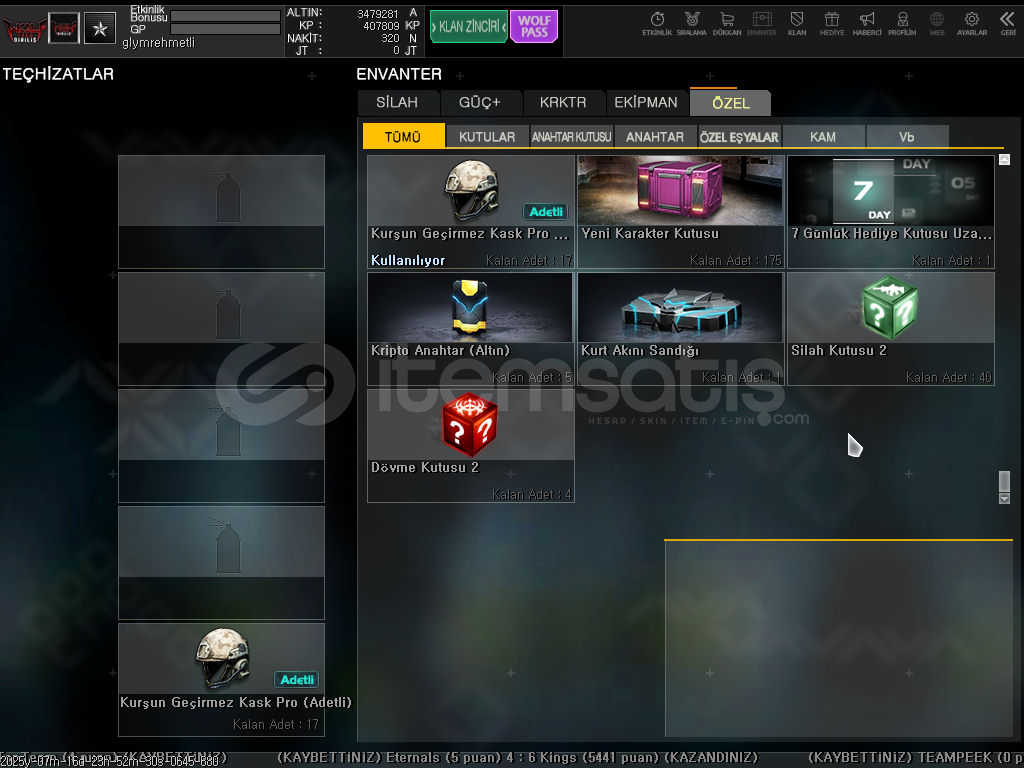Click inventory scrollbar down arrow
Viewport: 1024px width, 768px height.
coord(1004,498)
